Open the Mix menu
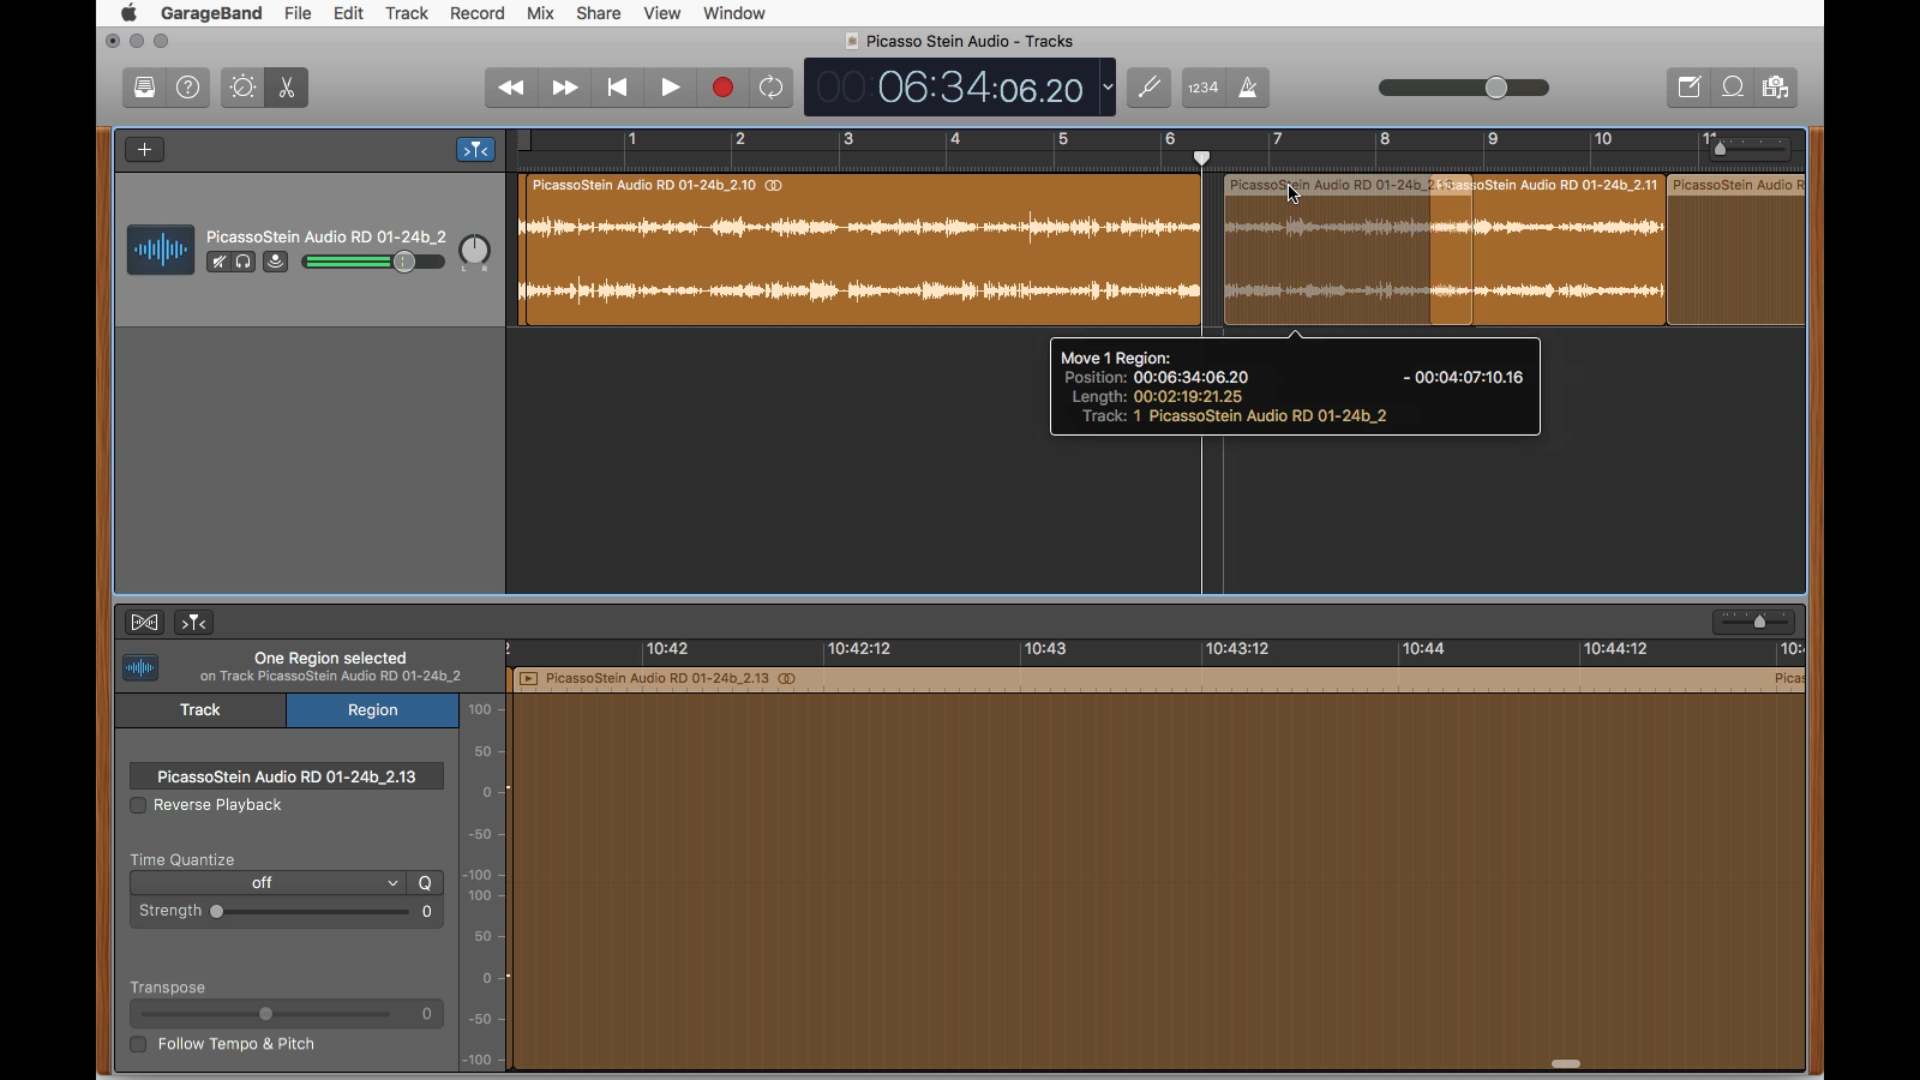 point(541,13)
